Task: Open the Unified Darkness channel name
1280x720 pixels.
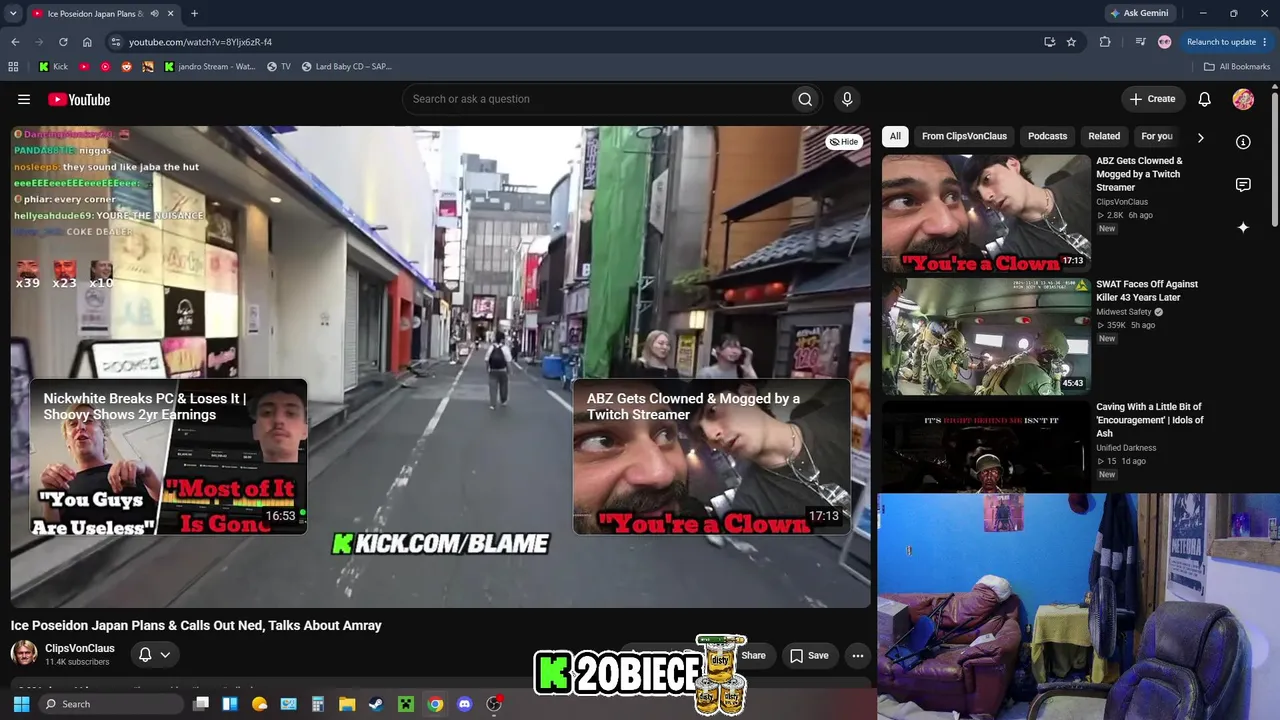Action: tap(1126, 448)
